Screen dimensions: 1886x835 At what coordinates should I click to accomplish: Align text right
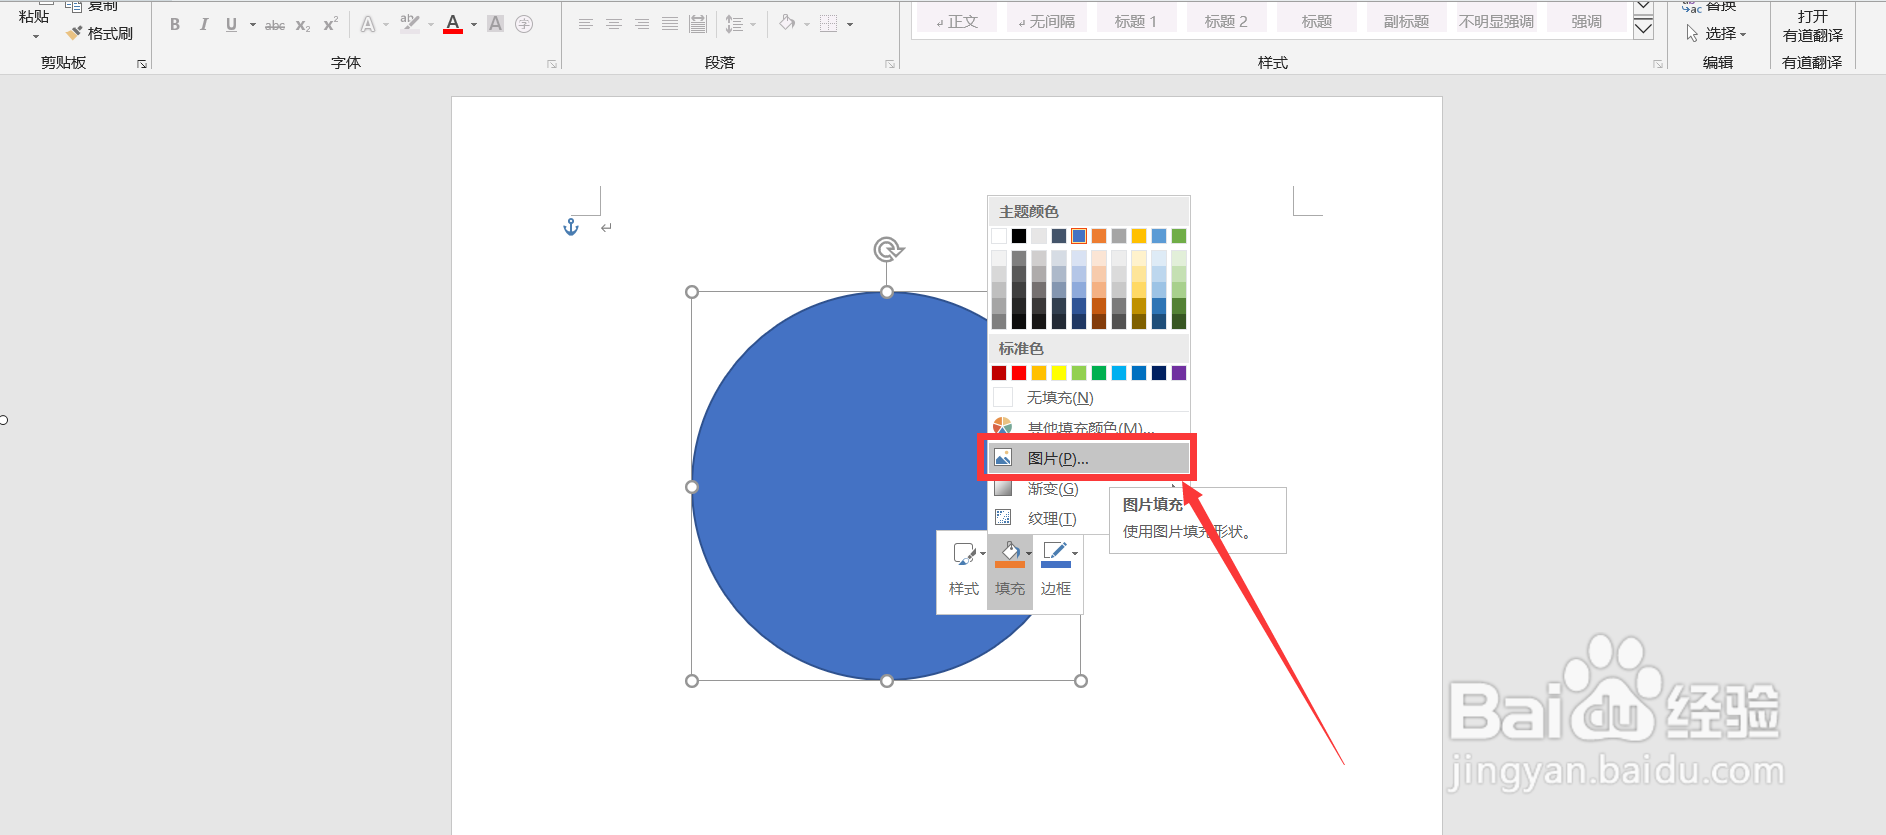click(x=642, y=24)
